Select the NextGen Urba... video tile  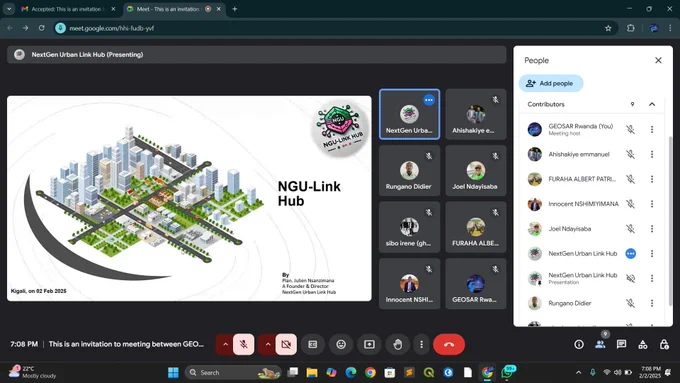pyautogui.click(x=409, y=115)
